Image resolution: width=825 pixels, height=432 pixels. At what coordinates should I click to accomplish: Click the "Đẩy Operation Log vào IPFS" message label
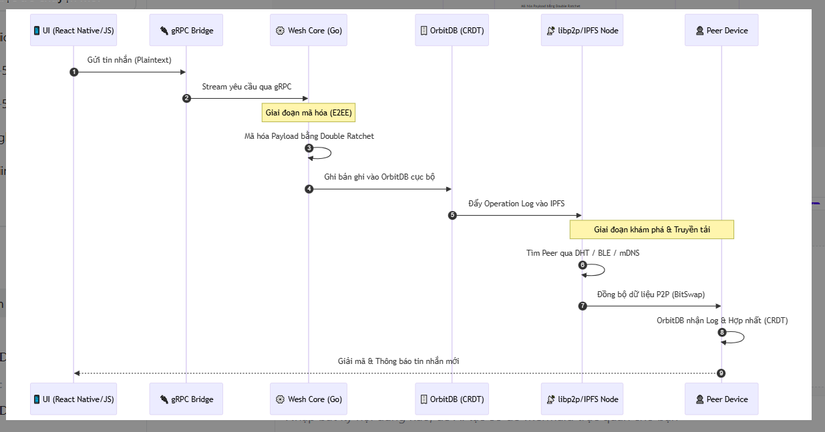pyautogui.click(x=516, y=204)
